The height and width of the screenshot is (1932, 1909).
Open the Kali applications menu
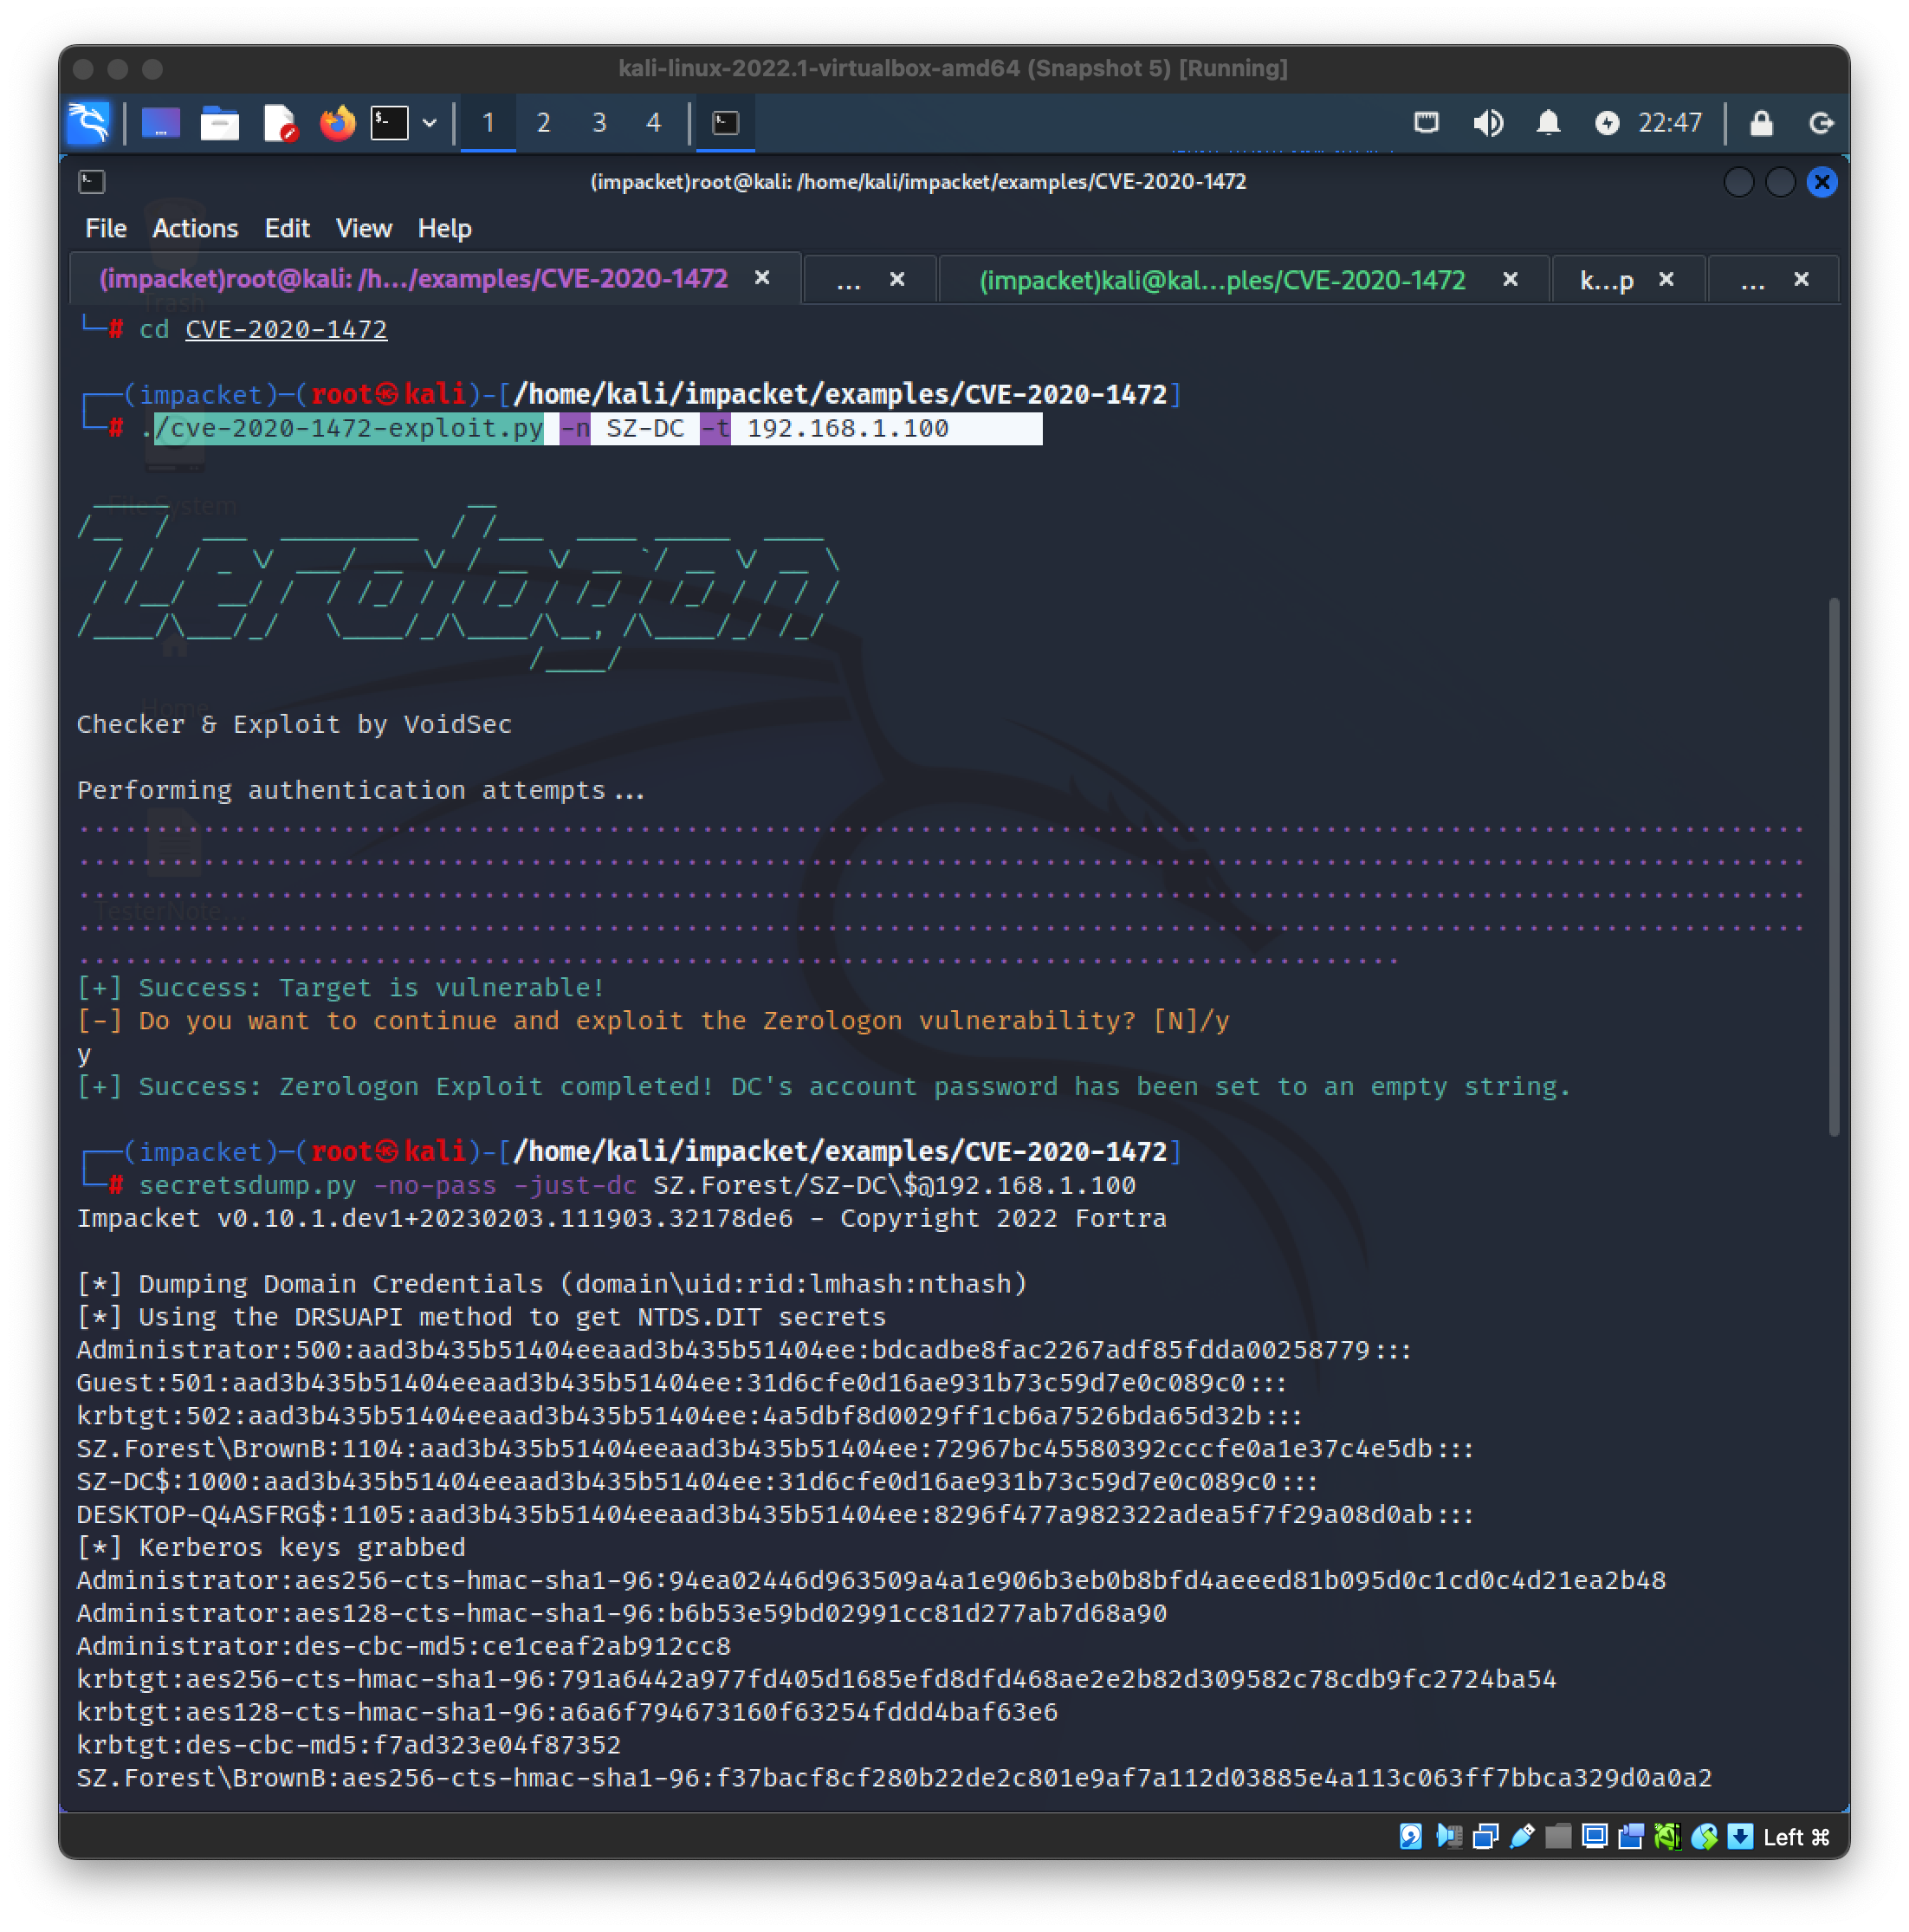pyautogui.click(x=89, y=123)
